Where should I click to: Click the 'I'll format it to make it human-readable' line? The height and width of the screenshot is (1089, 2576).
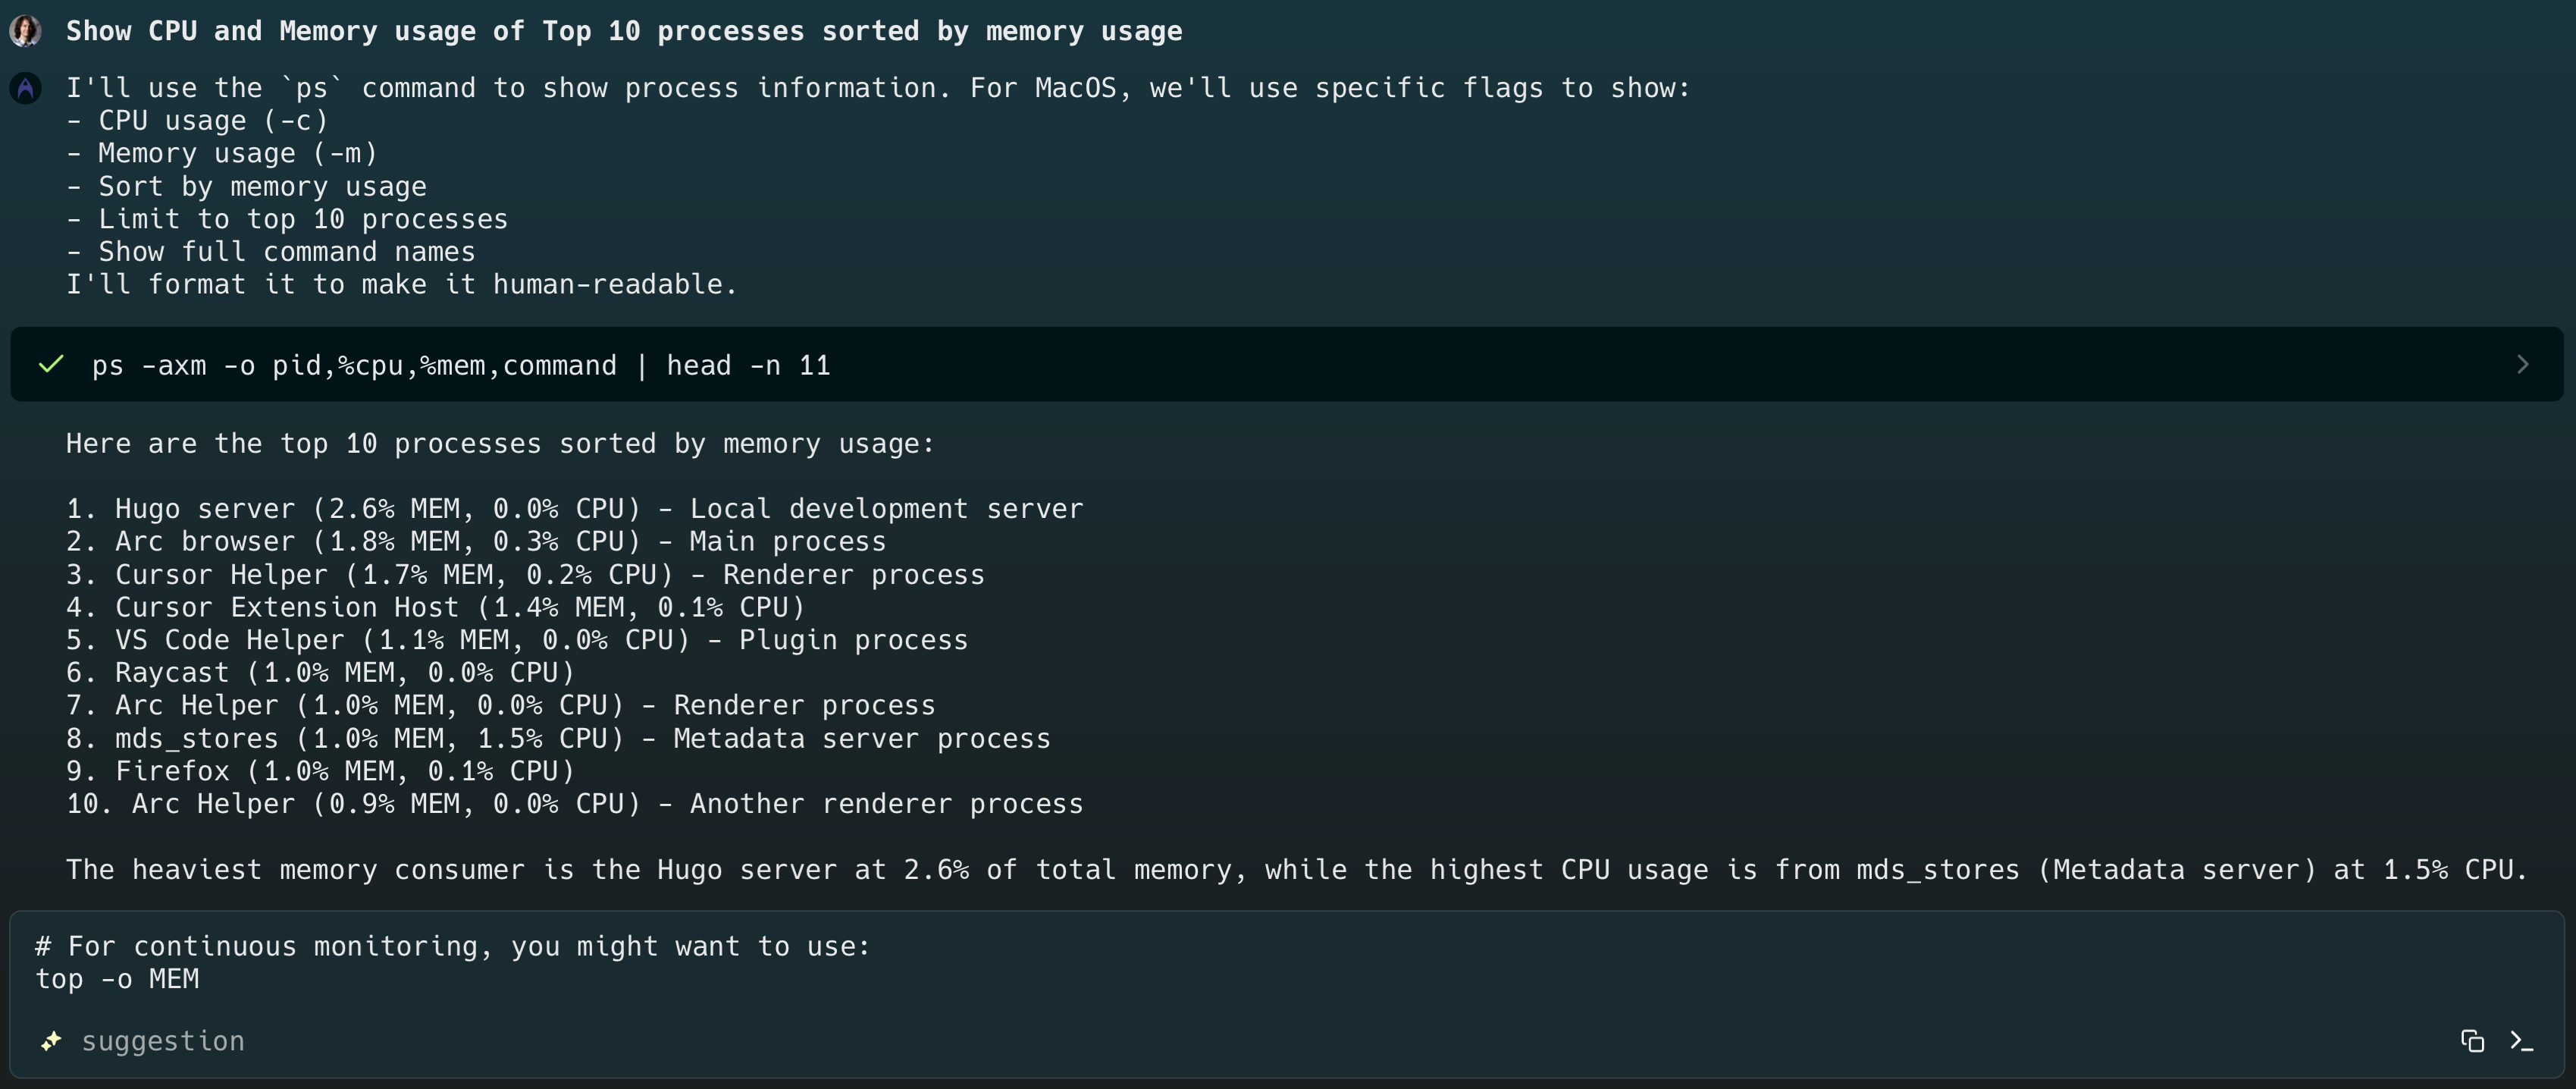tap(402, 285)
